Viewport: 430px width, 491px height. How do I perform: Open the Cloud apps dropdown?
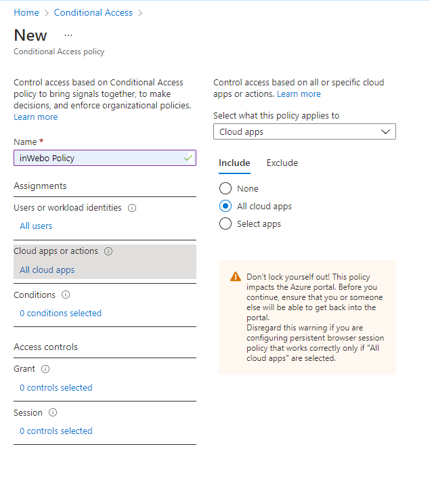[x=304, y=132]
